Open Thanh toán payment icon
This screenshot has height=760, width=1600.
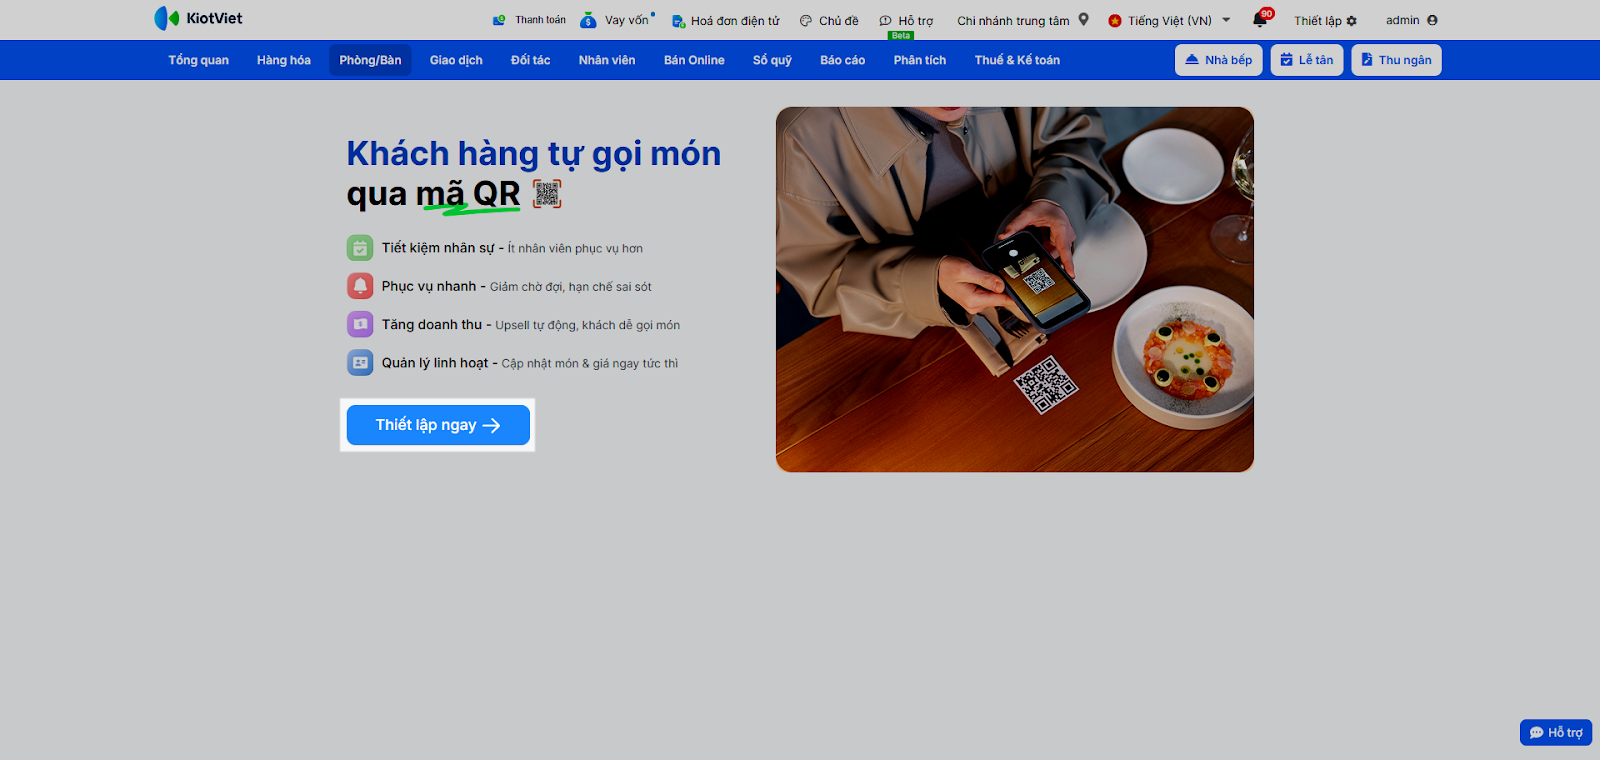(499, 20)
